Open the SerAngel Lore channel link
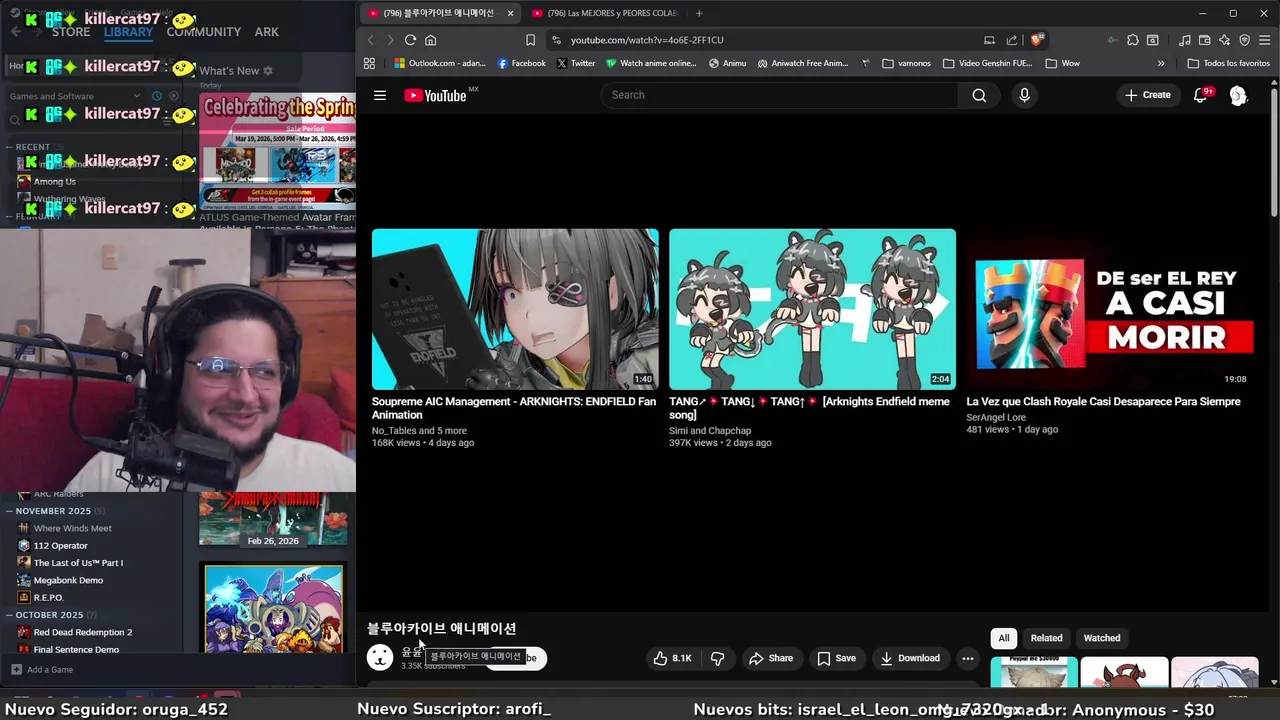This screenshot has height=720, width=1280. click(996, 417)
